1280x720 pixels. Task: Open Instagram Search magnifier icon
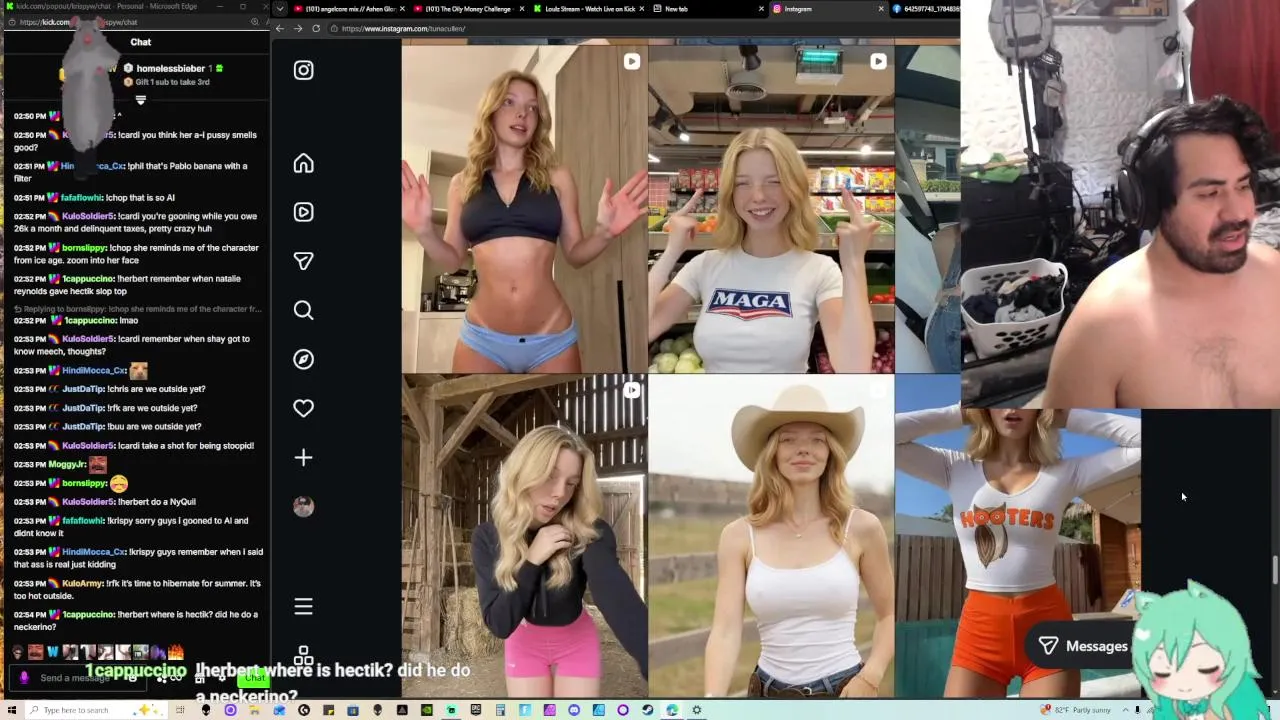(x=303, y=310)
